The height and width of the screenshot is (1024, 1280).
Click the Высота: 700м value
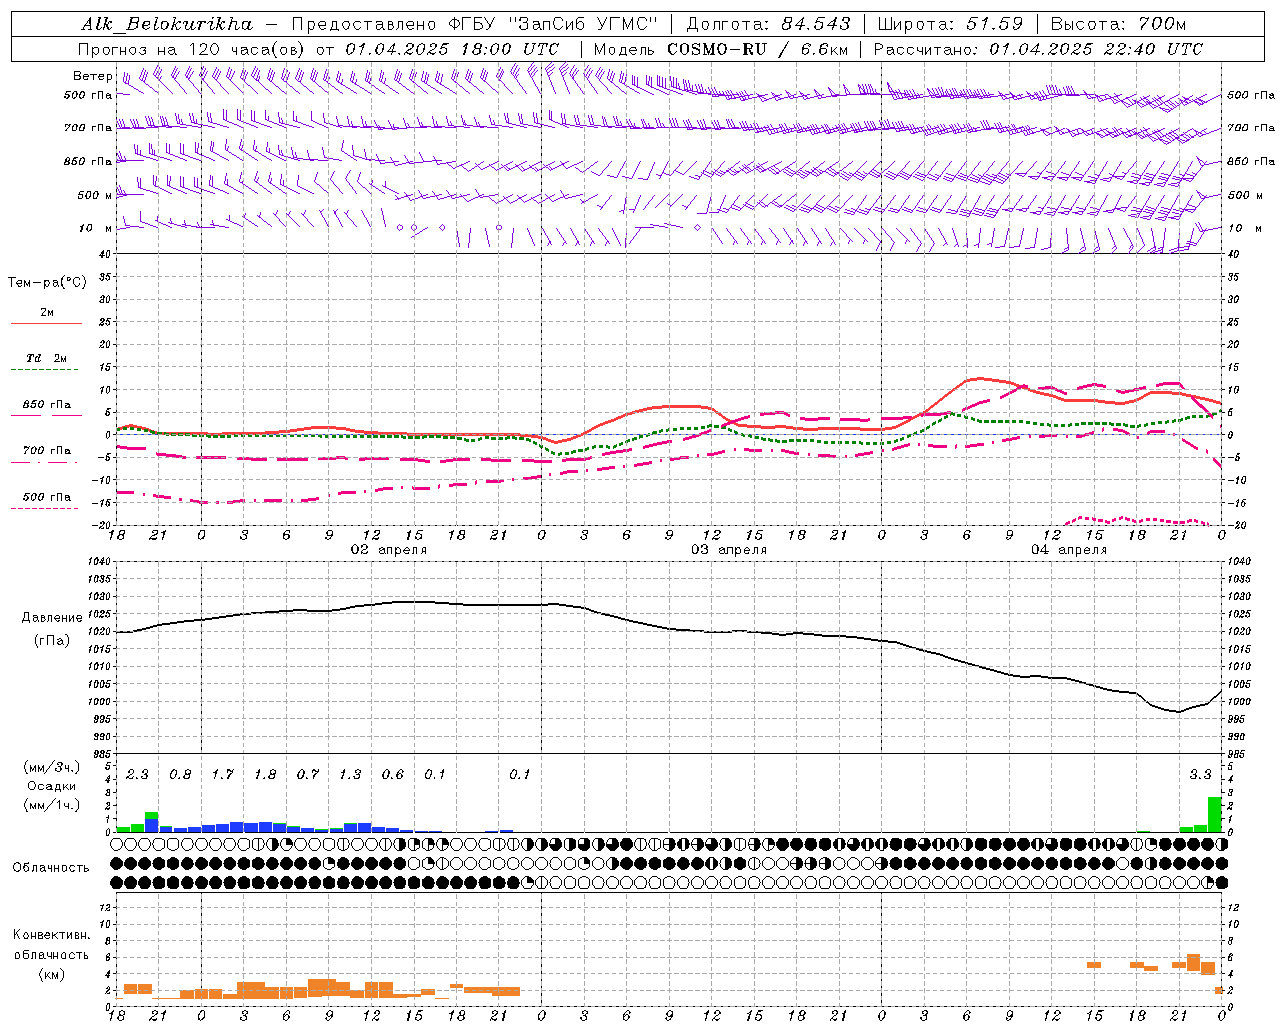point(1119,24)
